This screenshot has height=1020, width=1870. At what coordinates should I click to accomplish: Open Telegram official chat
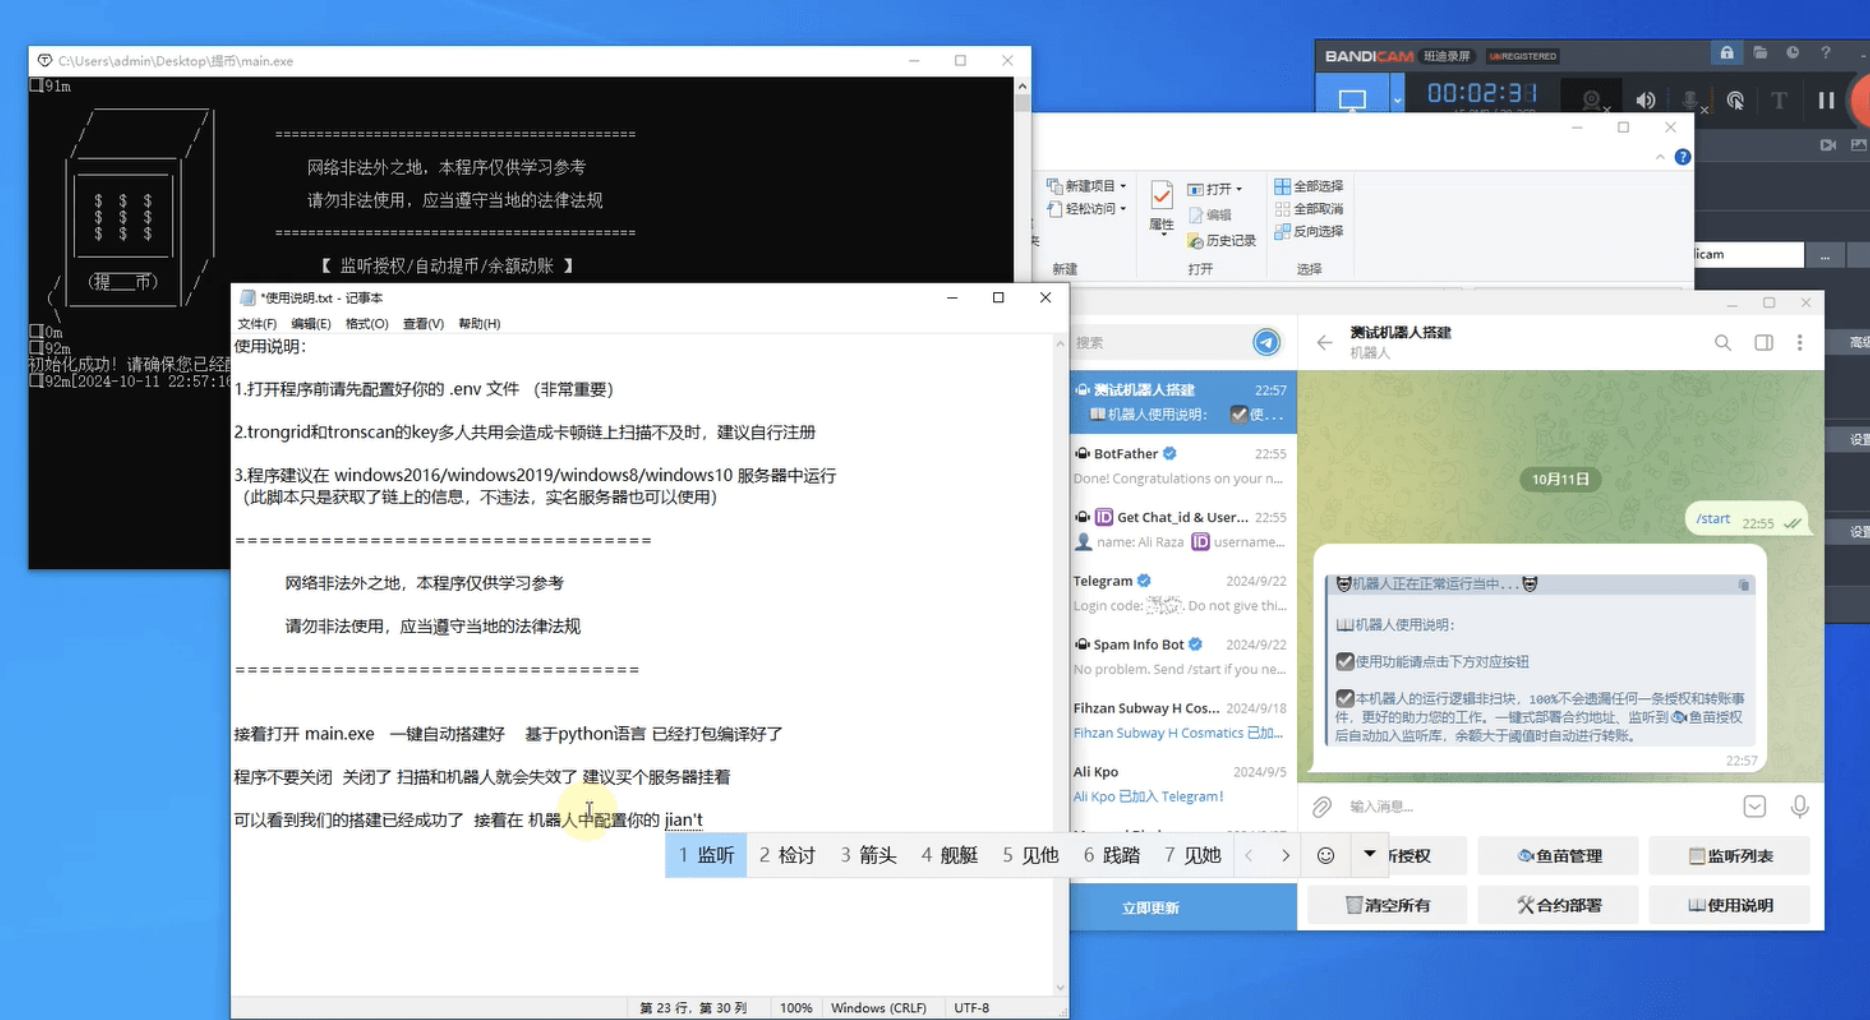pos(1182,594)
